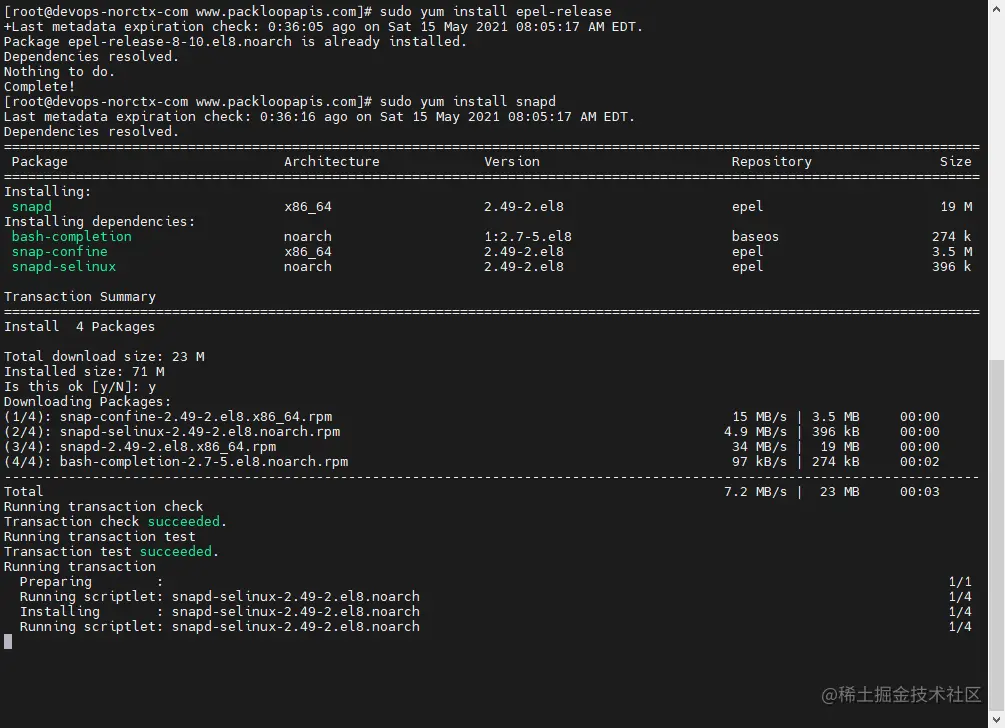Screen dimensions: 1005x728
Task: Select the 'sudo yum install epel-release' command
Action: point(495,12)
